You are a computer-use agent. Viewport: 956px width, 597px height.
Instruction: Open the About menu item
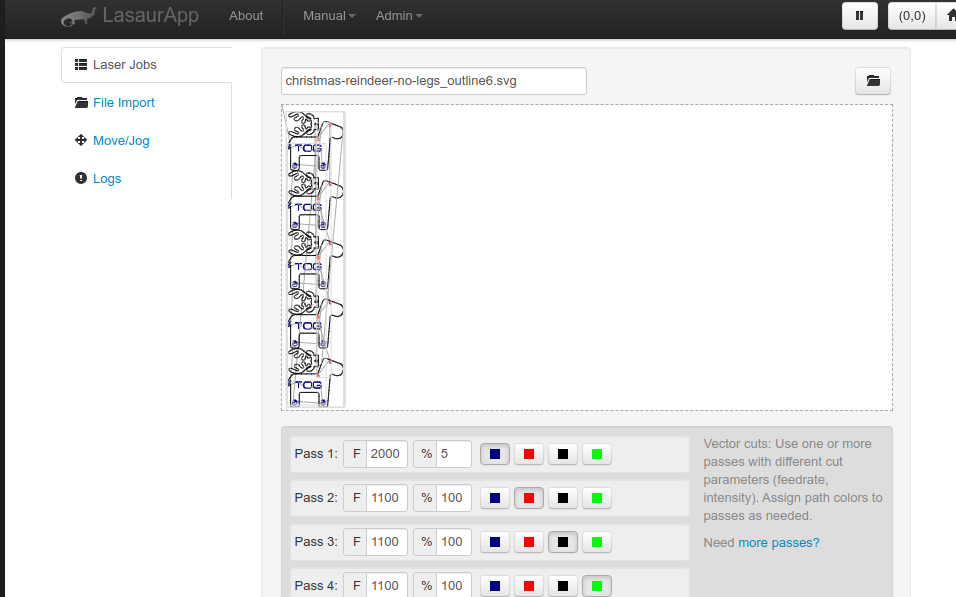tap(246, 16)
